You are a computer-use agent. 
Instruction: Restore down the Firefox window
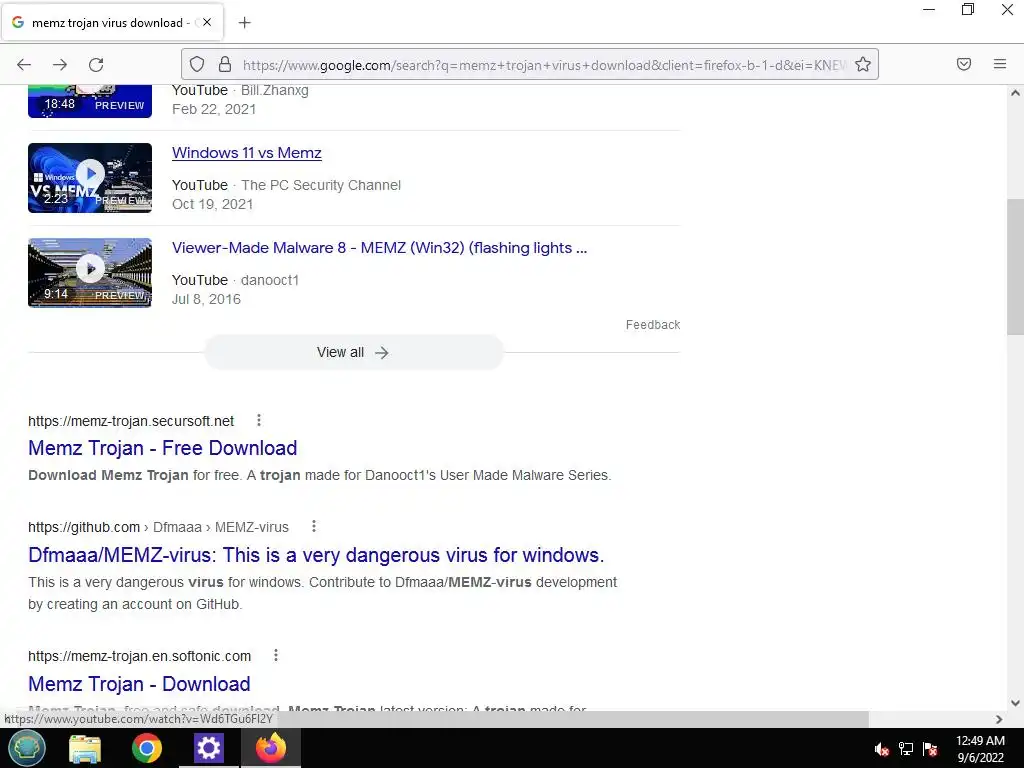point(968,10)
